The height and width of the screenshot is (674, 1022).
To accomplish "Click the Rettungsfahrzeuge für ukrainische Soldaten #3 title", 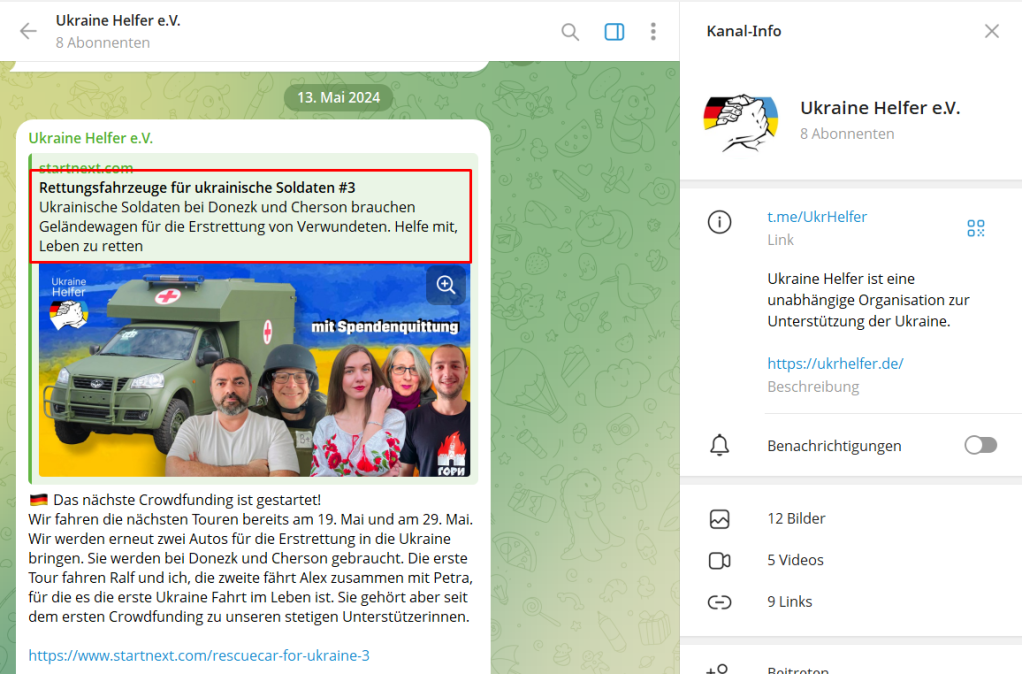I will coord(197,187).
